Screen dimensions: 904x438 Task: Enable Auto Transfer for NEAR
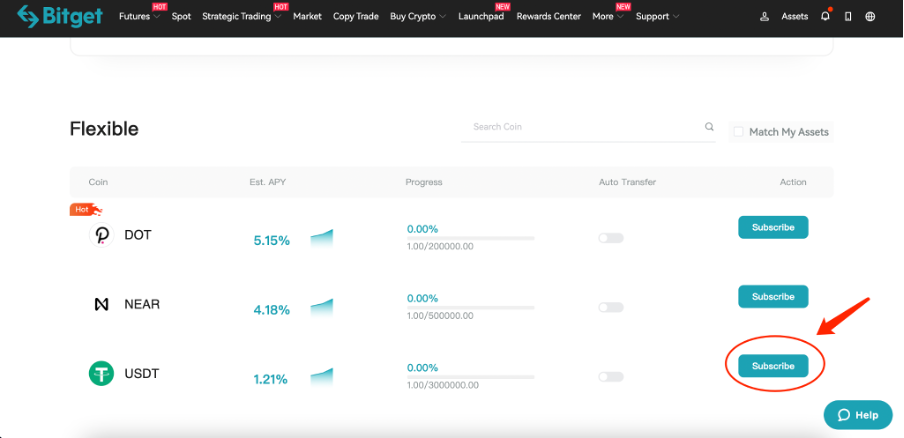point(611,307)
